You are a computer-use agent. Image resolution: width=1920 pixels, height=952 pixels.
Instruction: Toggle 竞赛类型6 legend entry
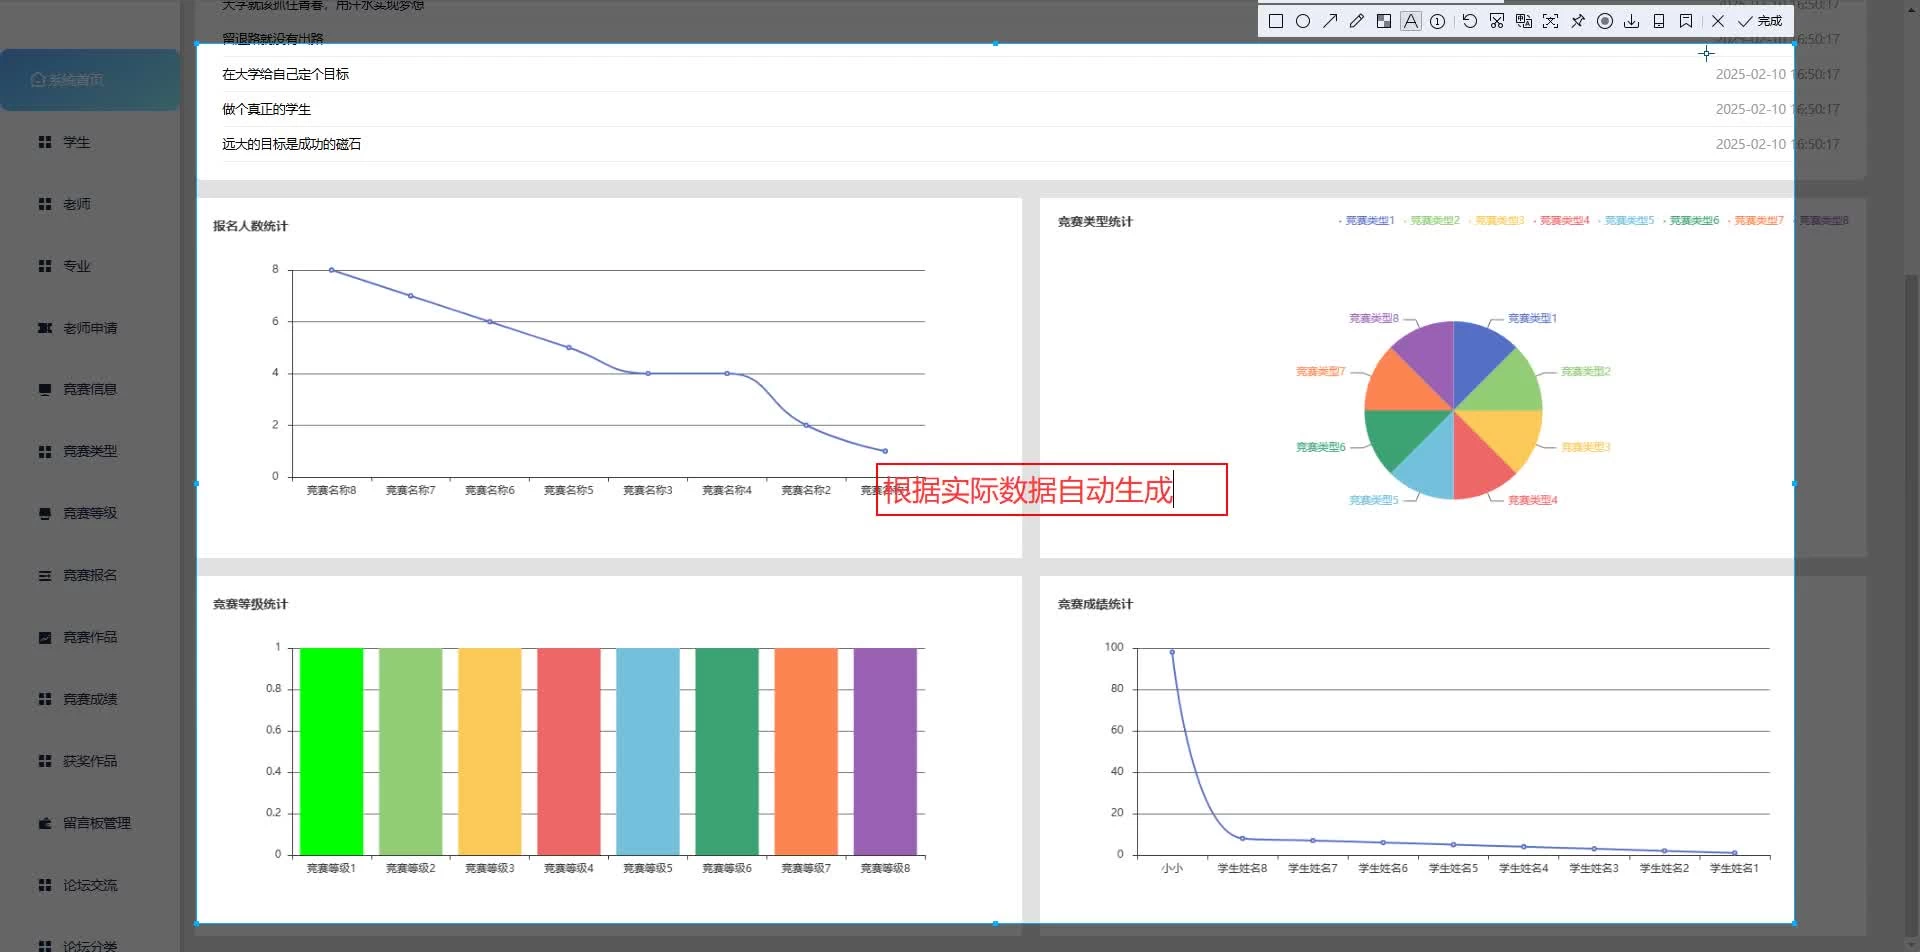(x=1693, y=221)
